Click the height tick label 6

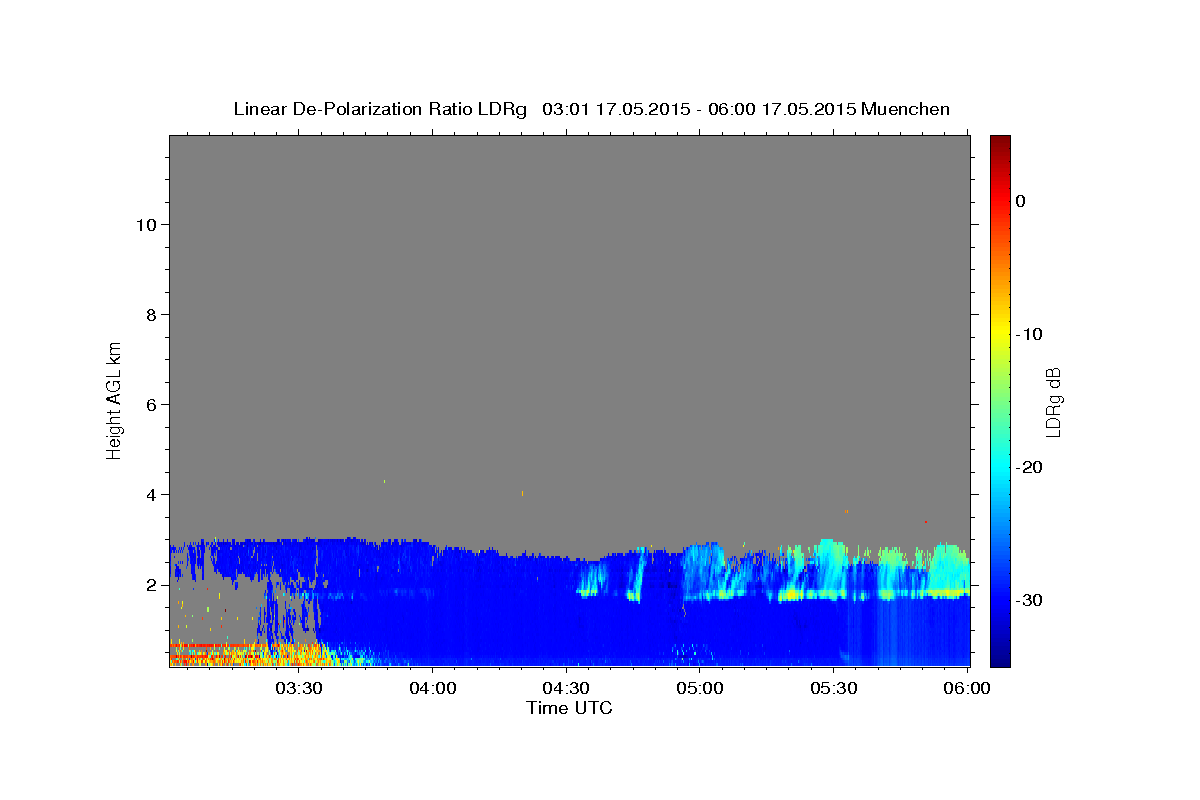tap(150, 405)
